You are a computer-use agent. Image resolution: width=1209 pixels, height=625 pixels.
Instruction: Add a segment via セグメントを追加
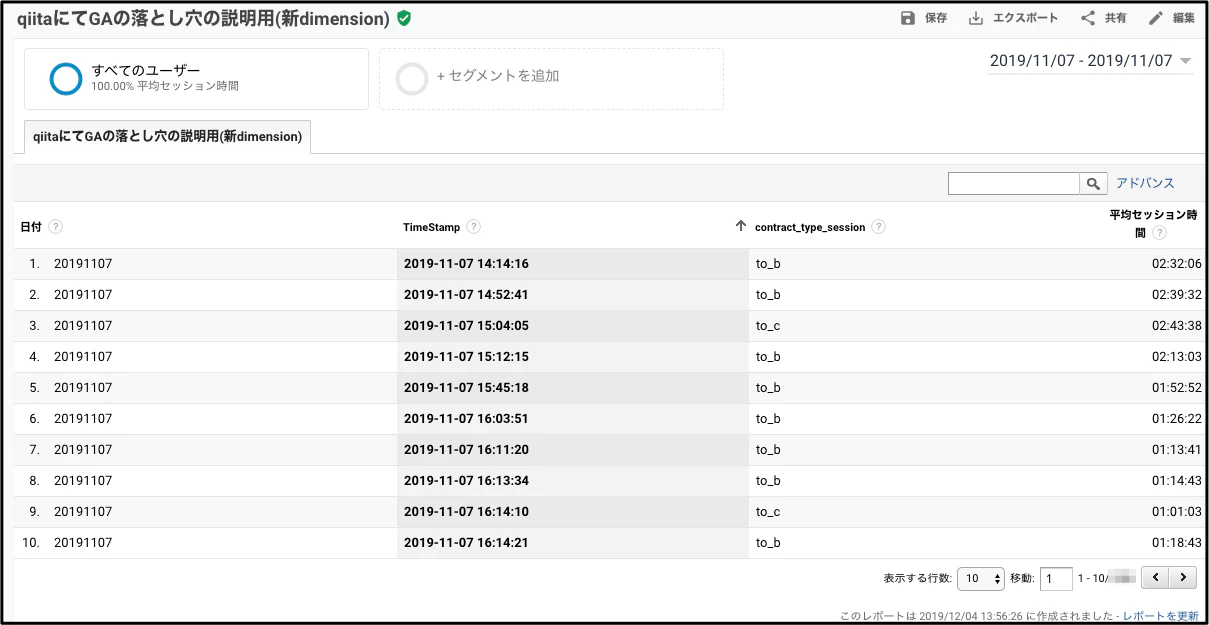tap(551, 79)
